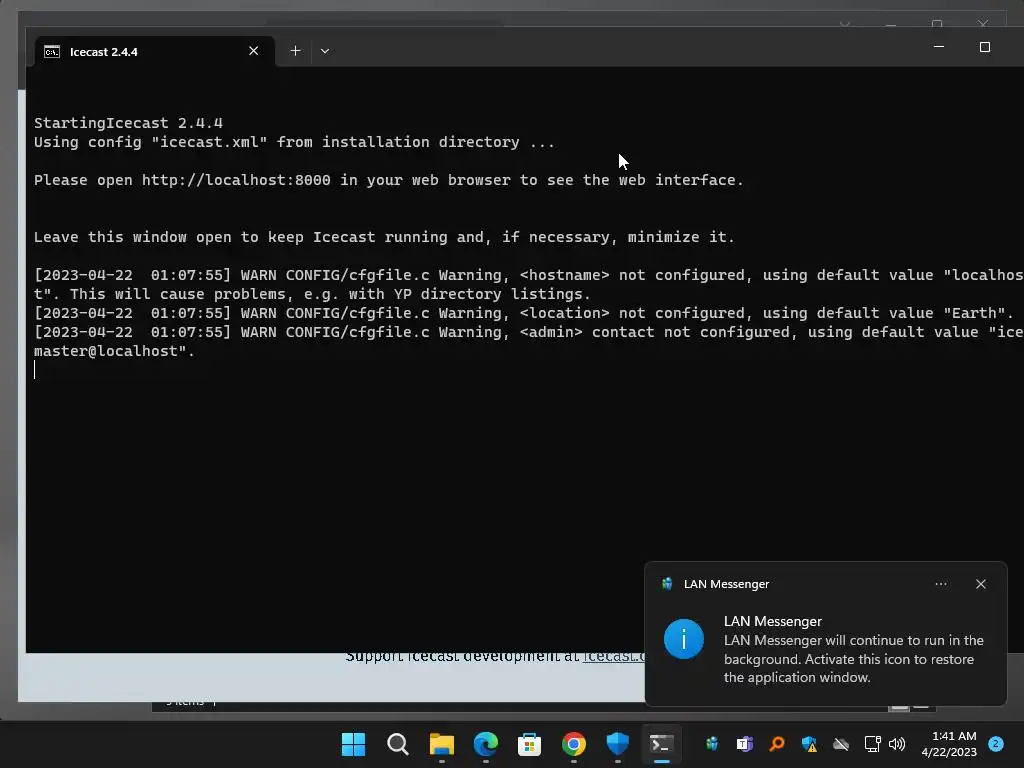Click the http://localhost:8000 URL in the terminal
Image resolution: width=1024 pixels, height=768 pixels.
click(236, 180)
